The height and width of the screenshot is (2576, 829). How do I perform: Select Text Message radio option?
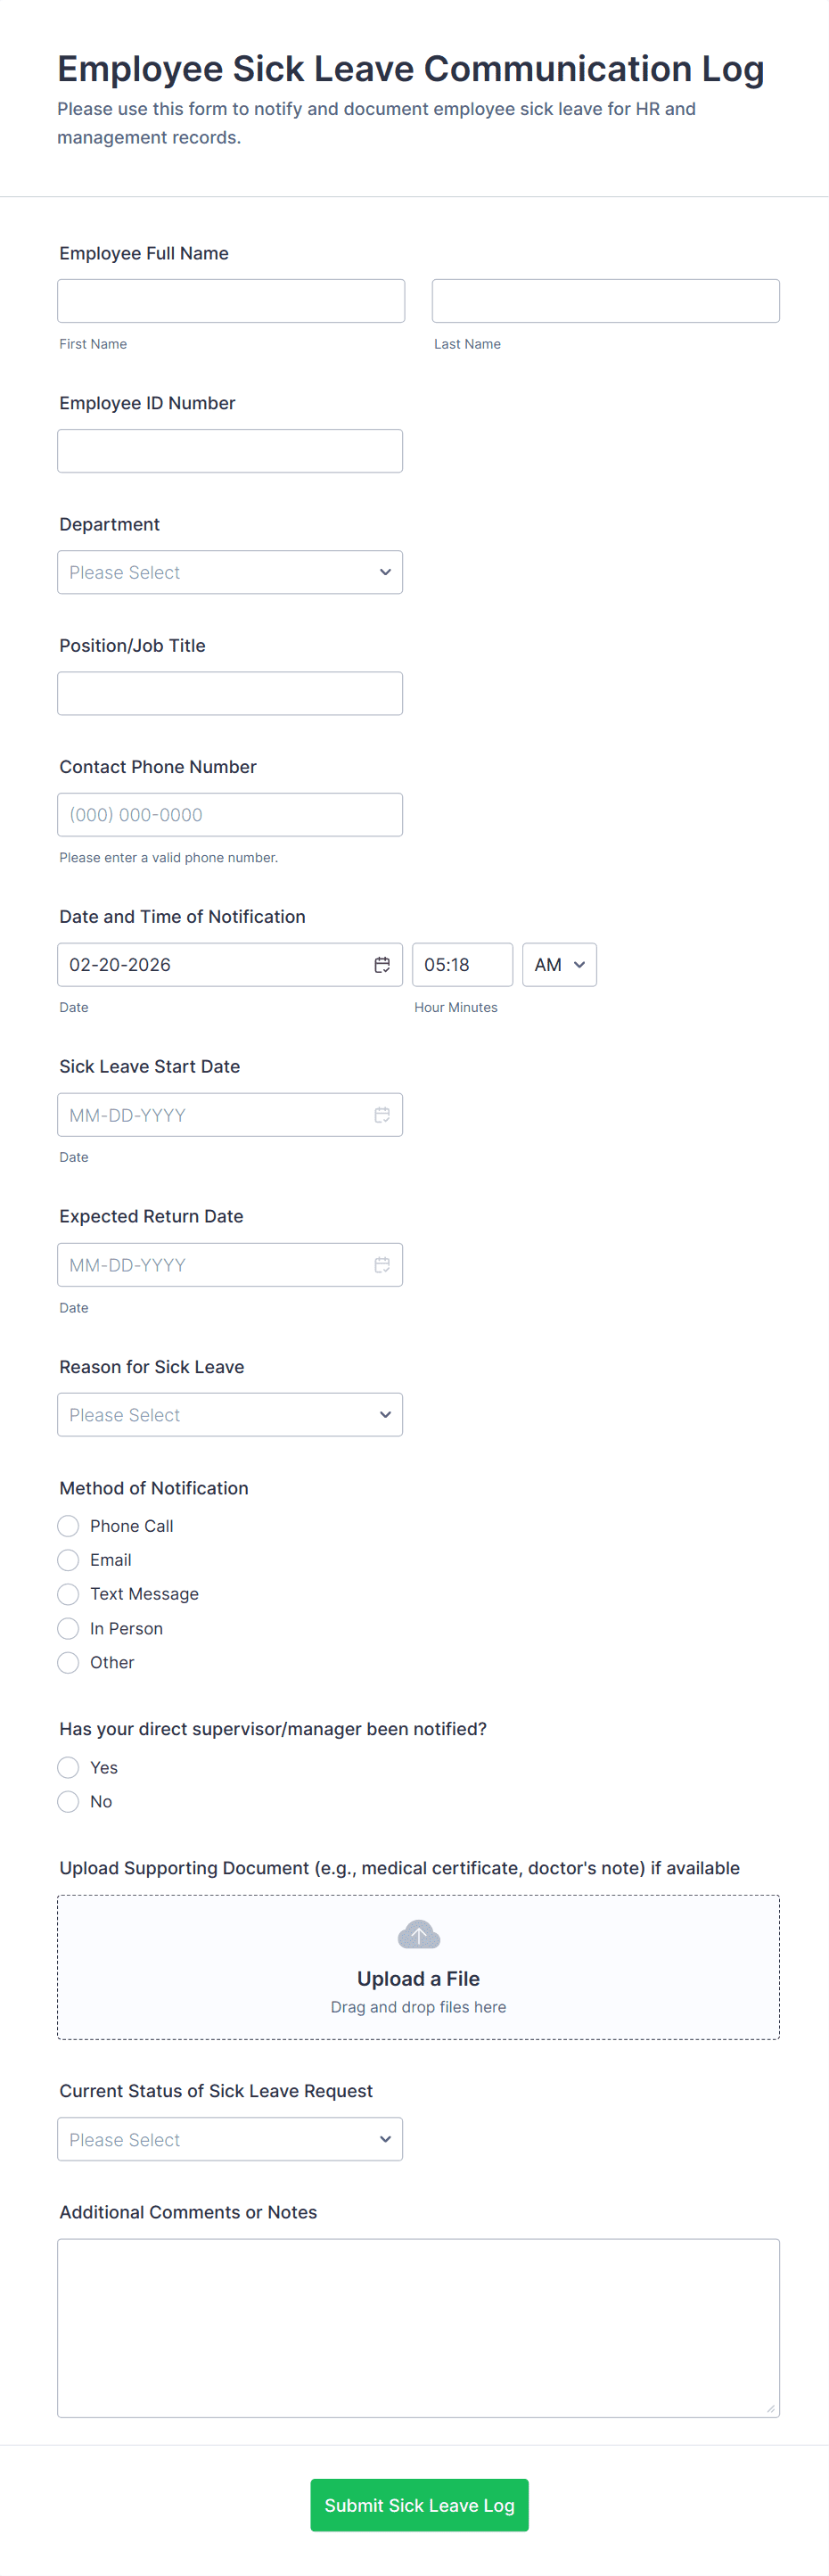(x=68, y=1594)
